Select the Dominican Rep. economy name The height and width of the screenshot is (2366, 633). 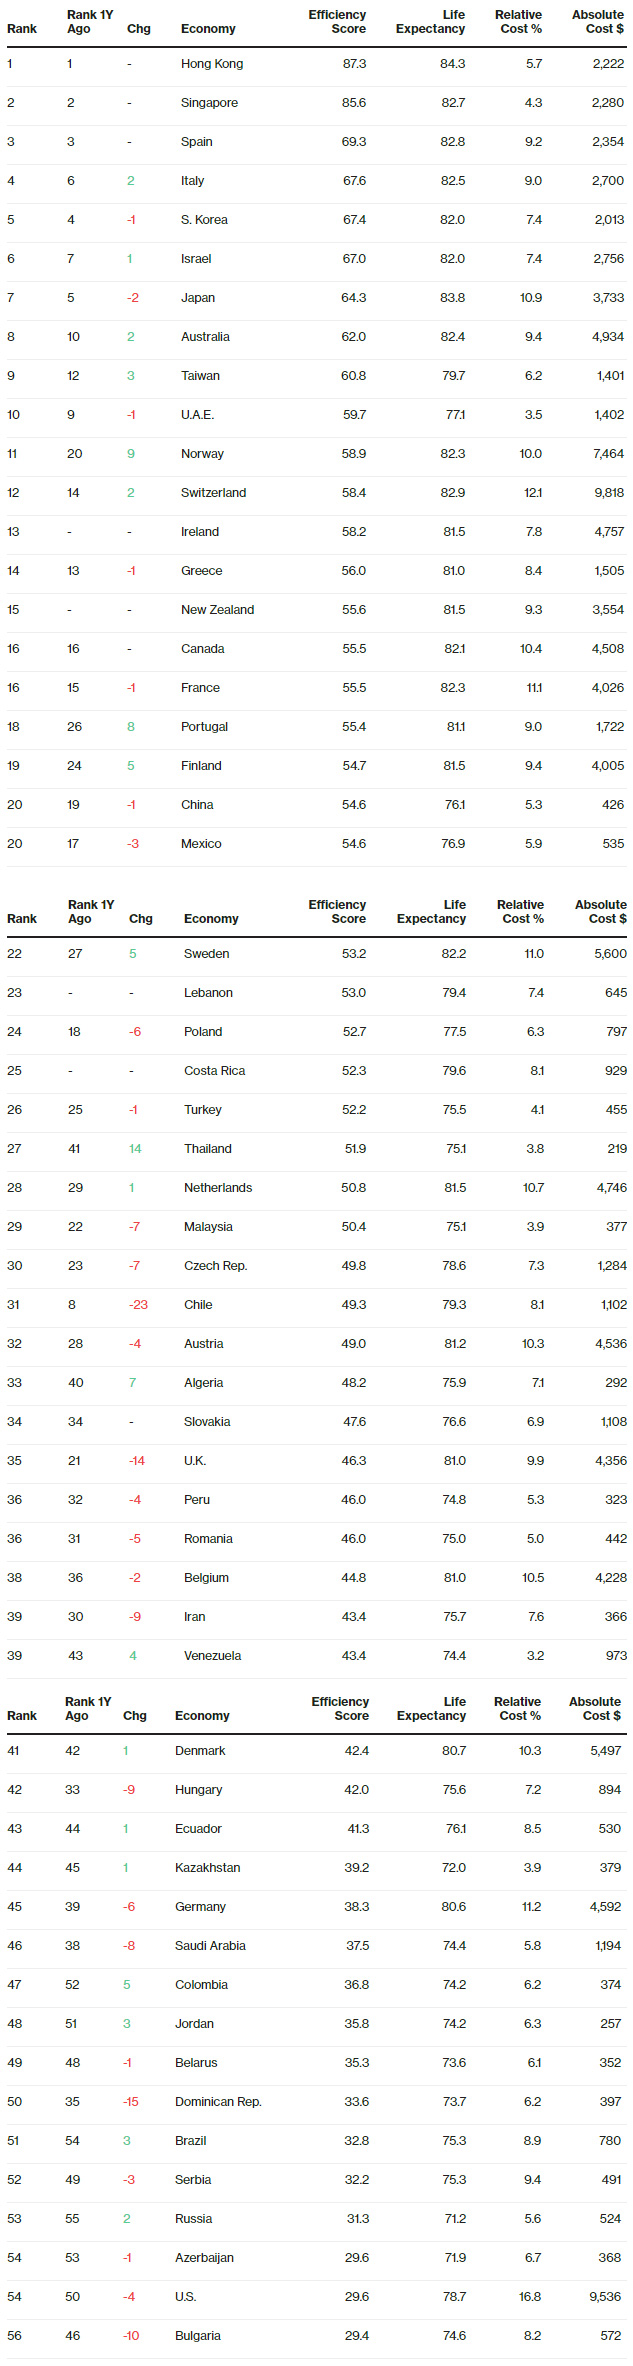click(x=218, y=2102)
